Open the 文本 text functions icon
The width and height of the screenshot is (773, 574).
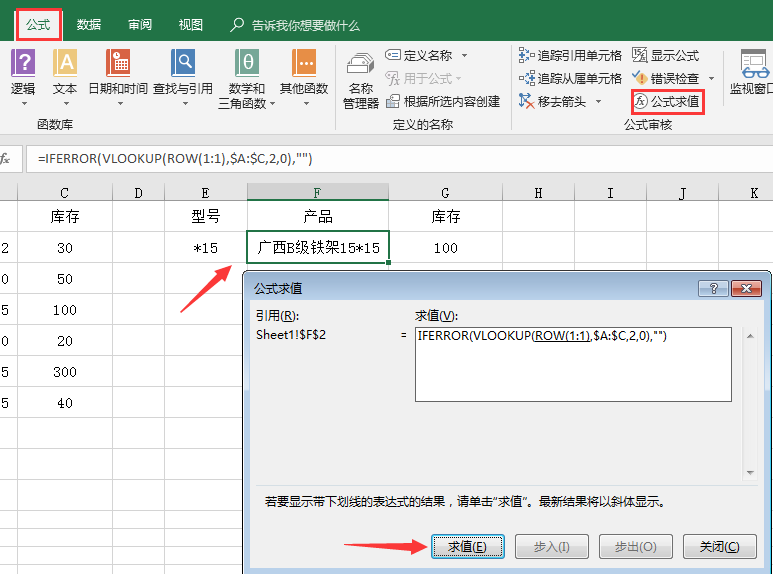coord(65,63)
